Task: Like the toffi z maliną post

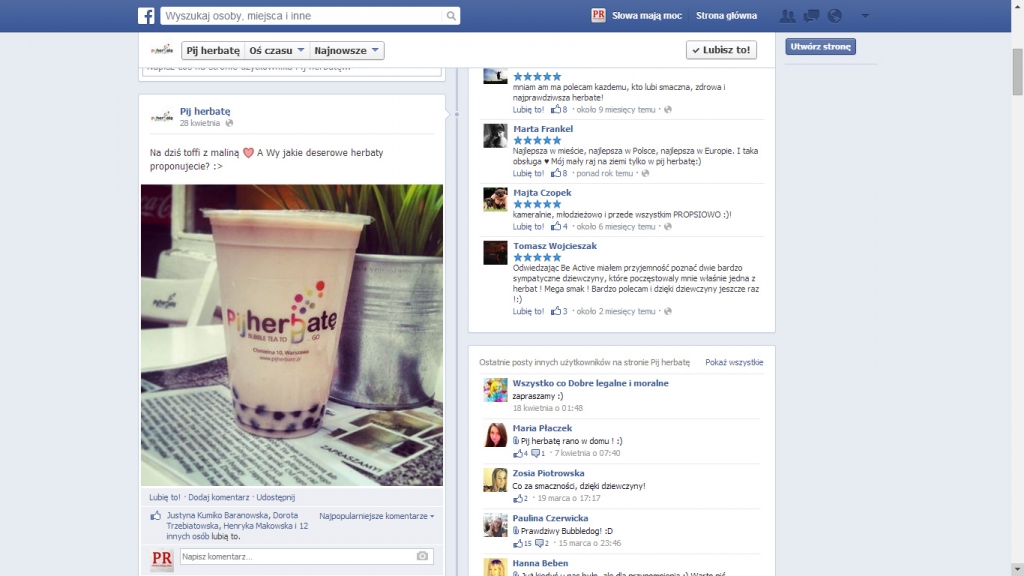Action: tap(164, 497)
